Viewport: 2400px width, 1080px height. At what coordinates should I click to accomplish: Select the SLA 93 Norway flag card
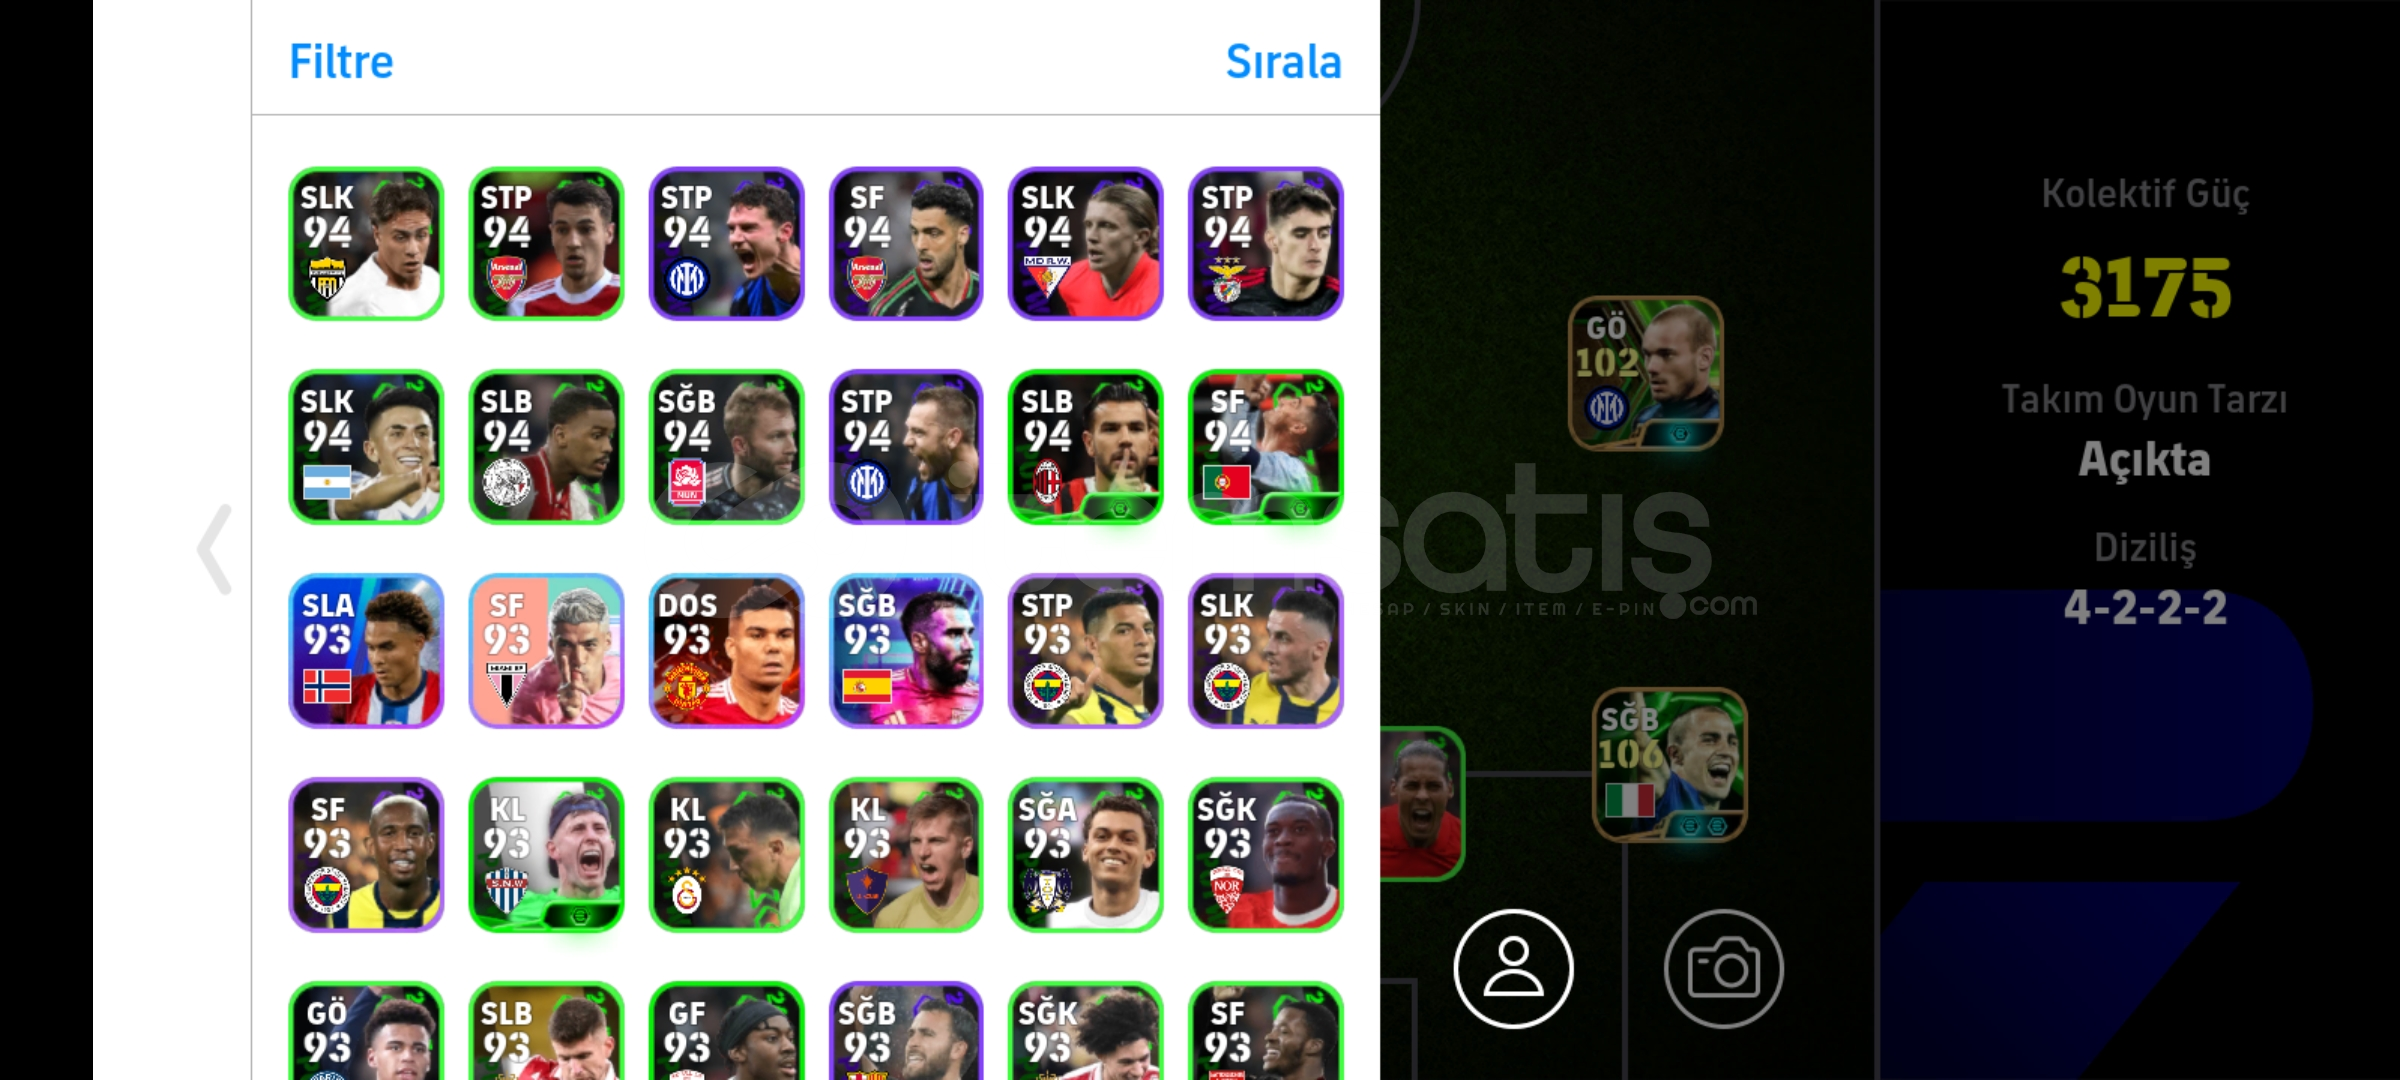coord(366,650)
